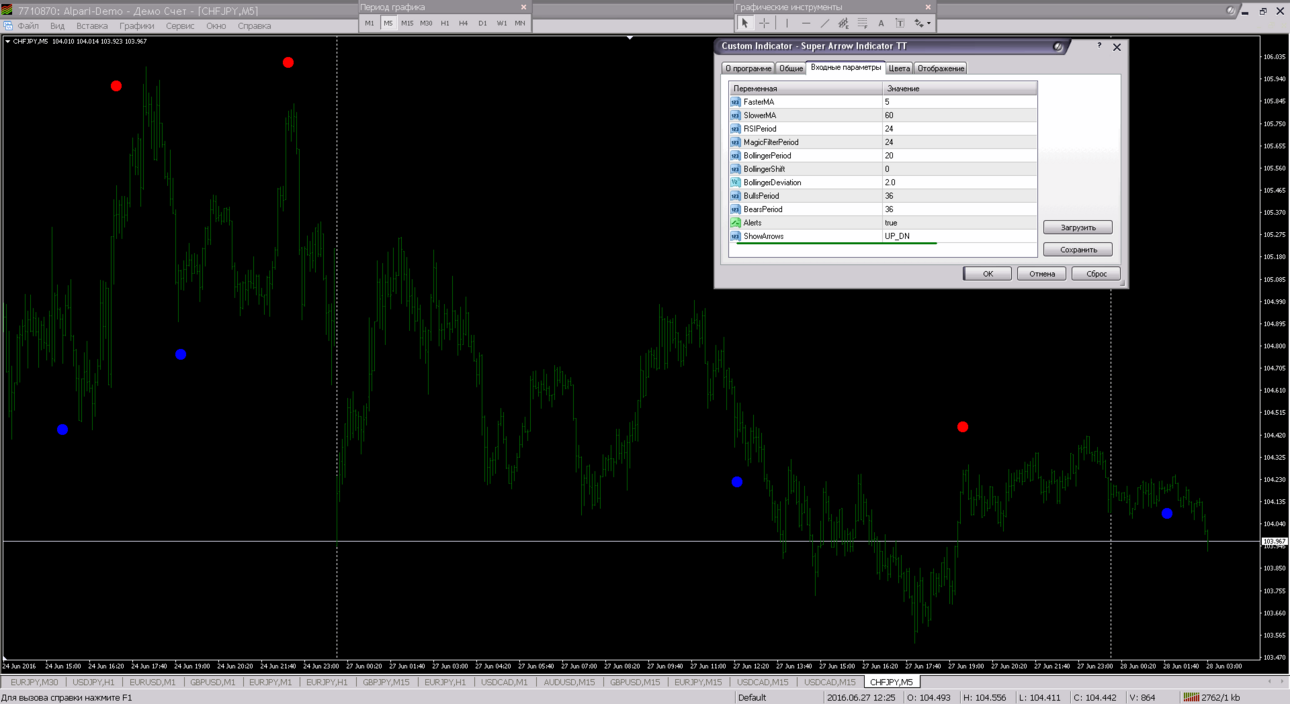The image size is (1290, 704).
Task: Click the Значение column header
Action: (960, 89)
